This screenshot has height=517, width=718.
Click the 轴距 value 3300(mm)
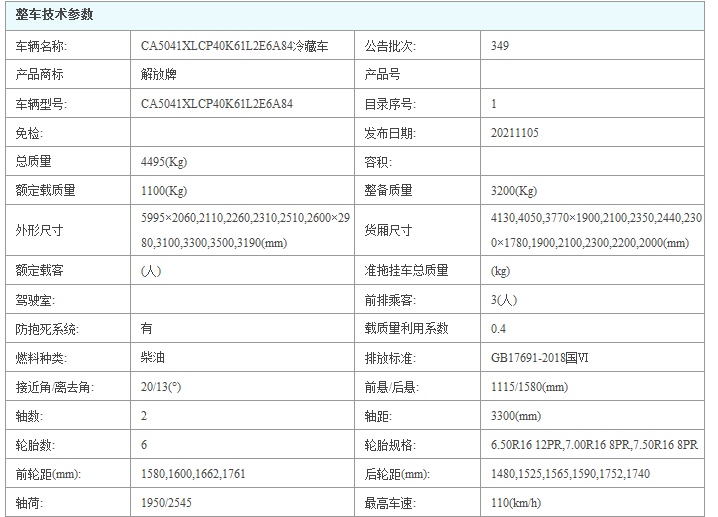click(516, 416)
